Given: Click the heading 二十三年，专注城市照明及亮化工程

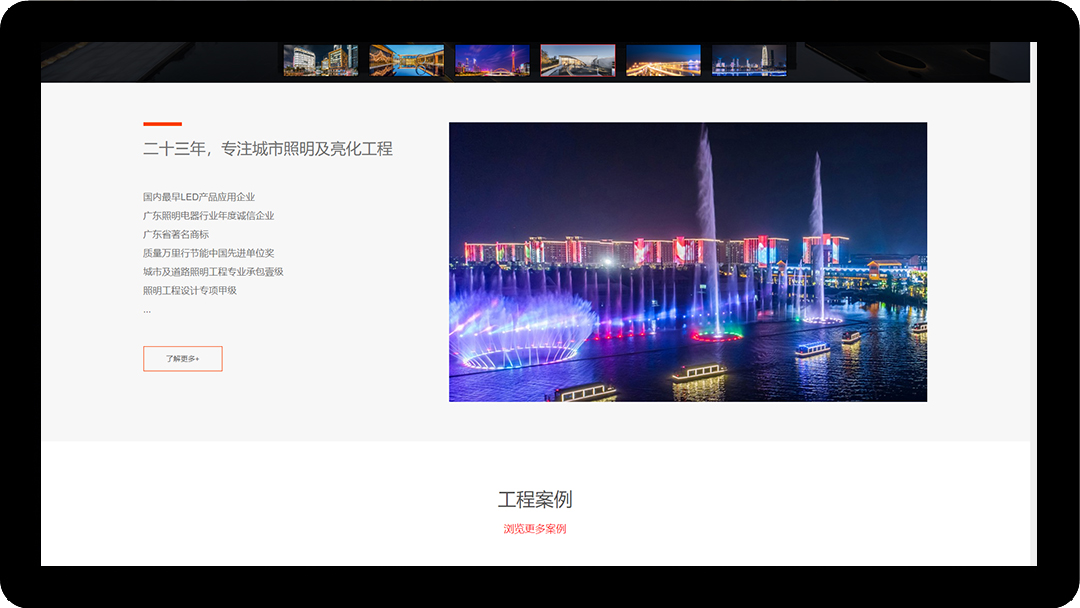Looking at the screenshot, I should [268, 149].
